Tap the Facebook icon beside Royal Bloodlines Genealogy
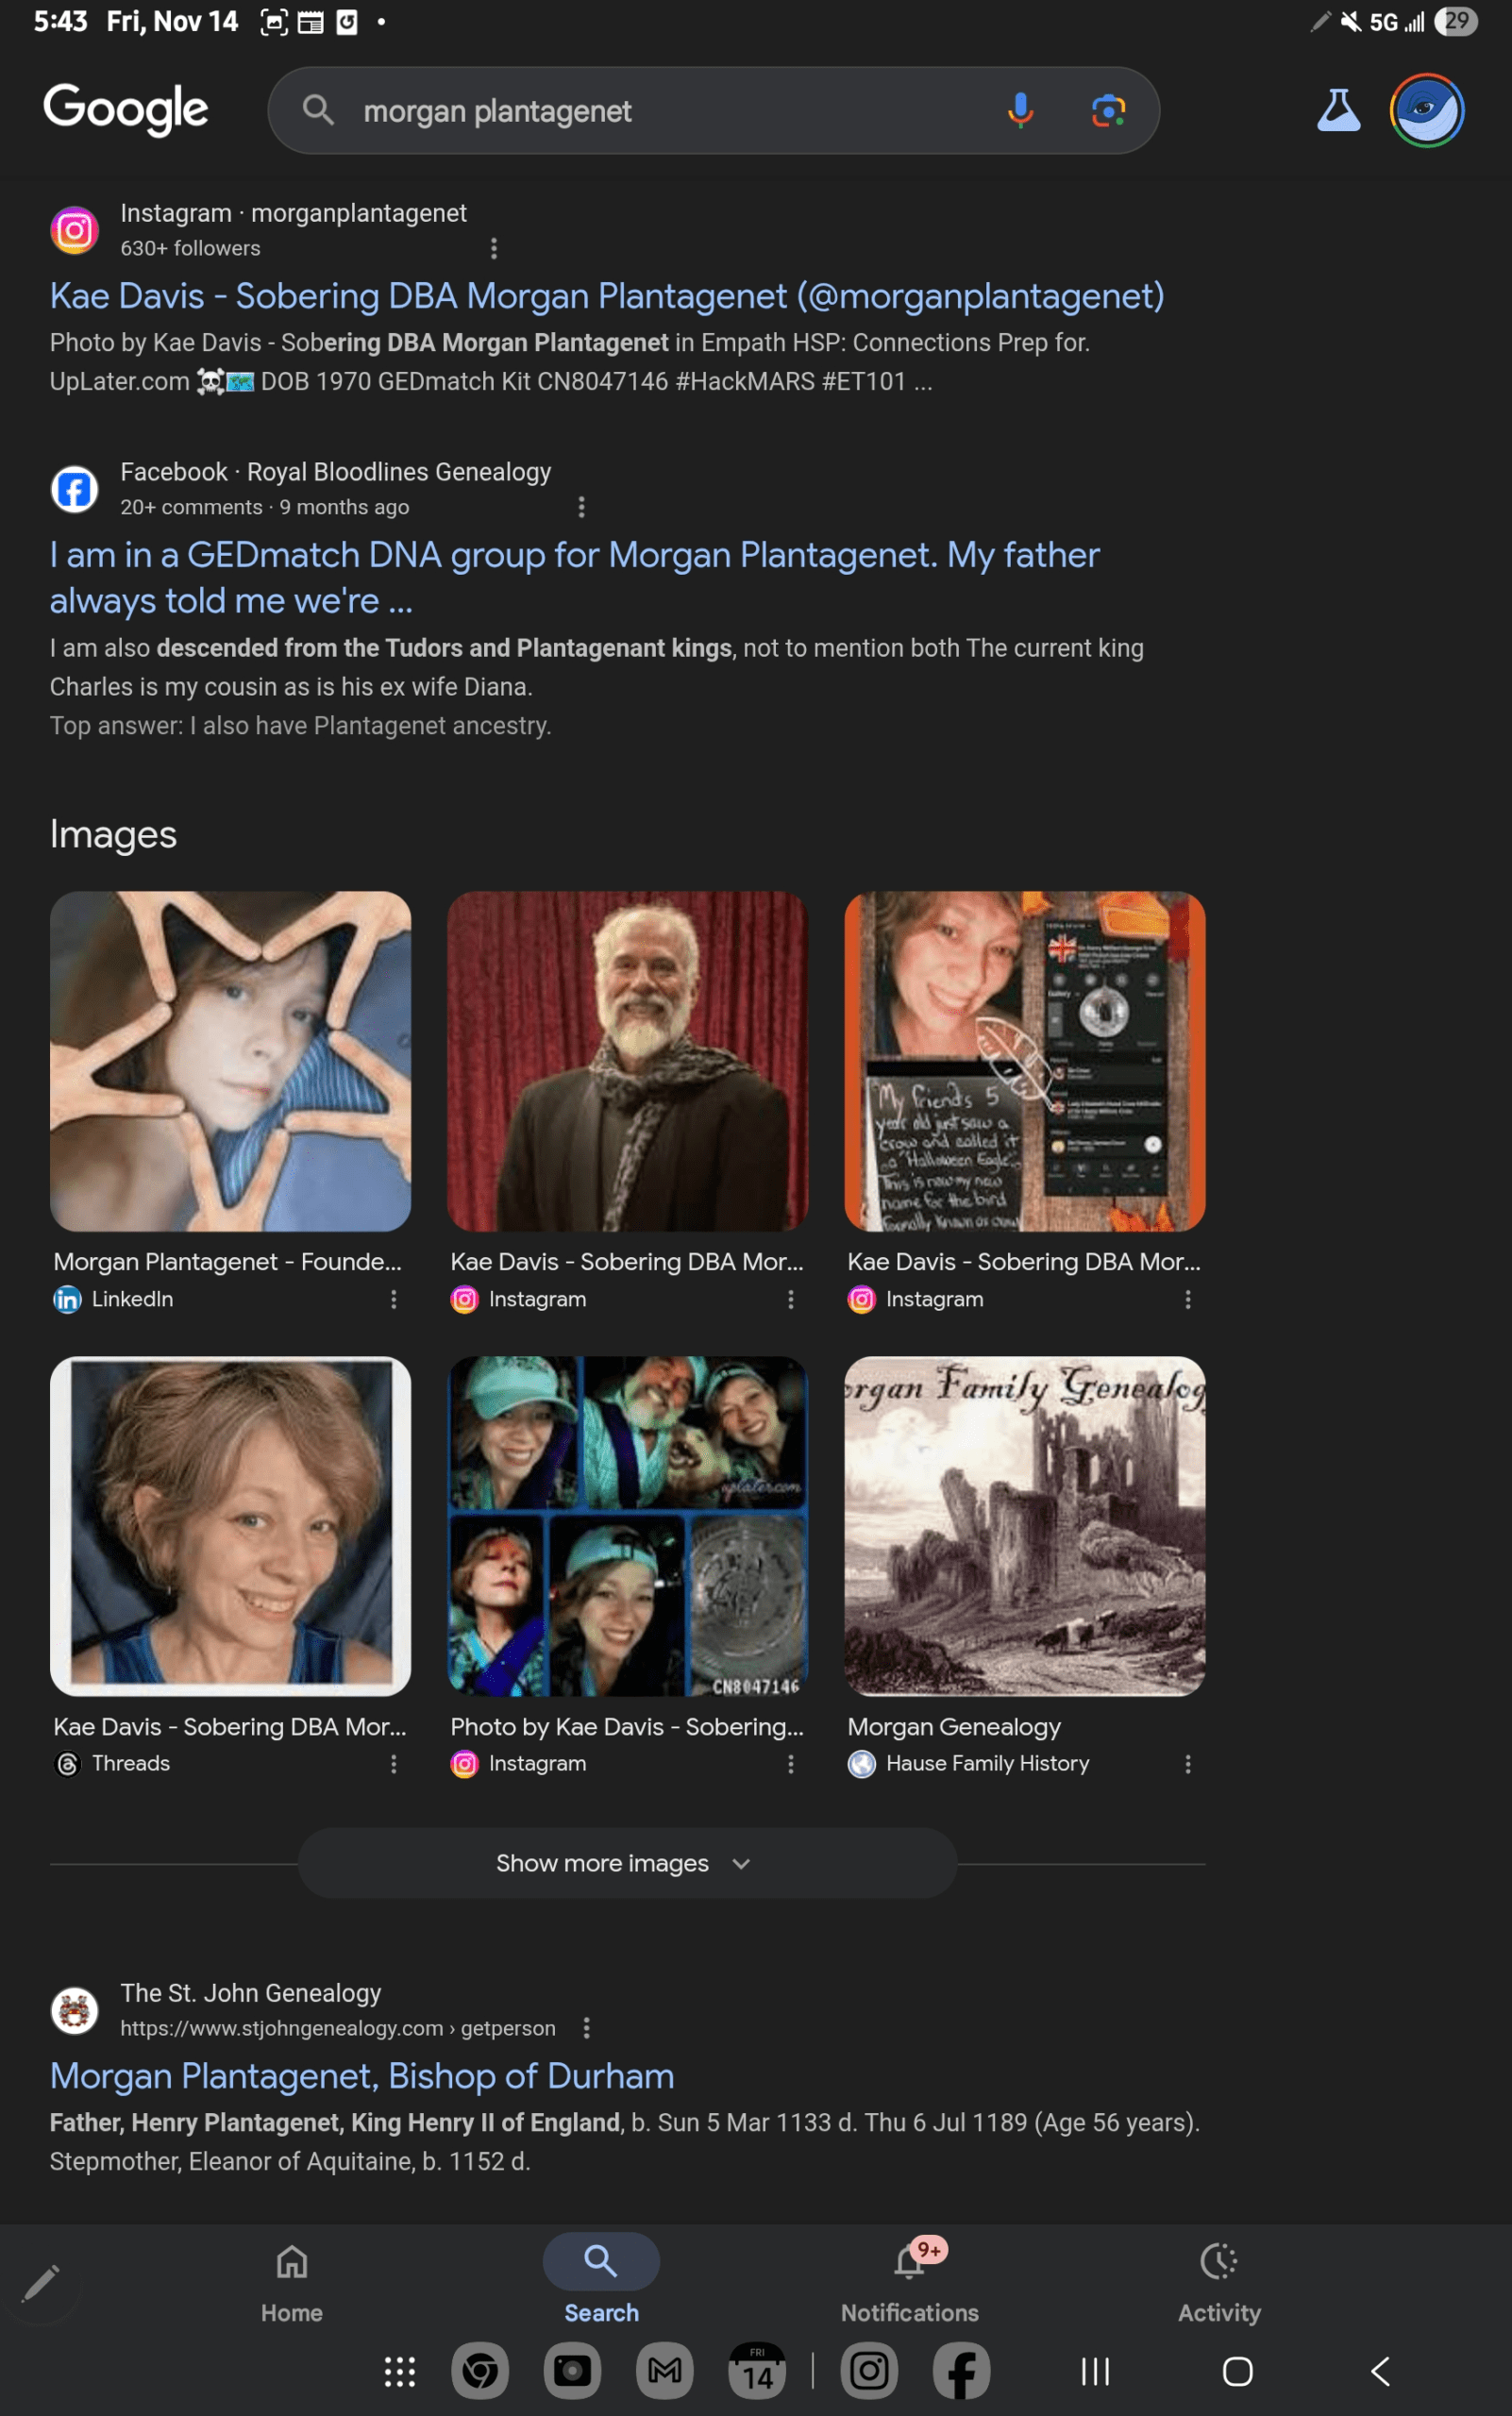 tap(74, 489)
